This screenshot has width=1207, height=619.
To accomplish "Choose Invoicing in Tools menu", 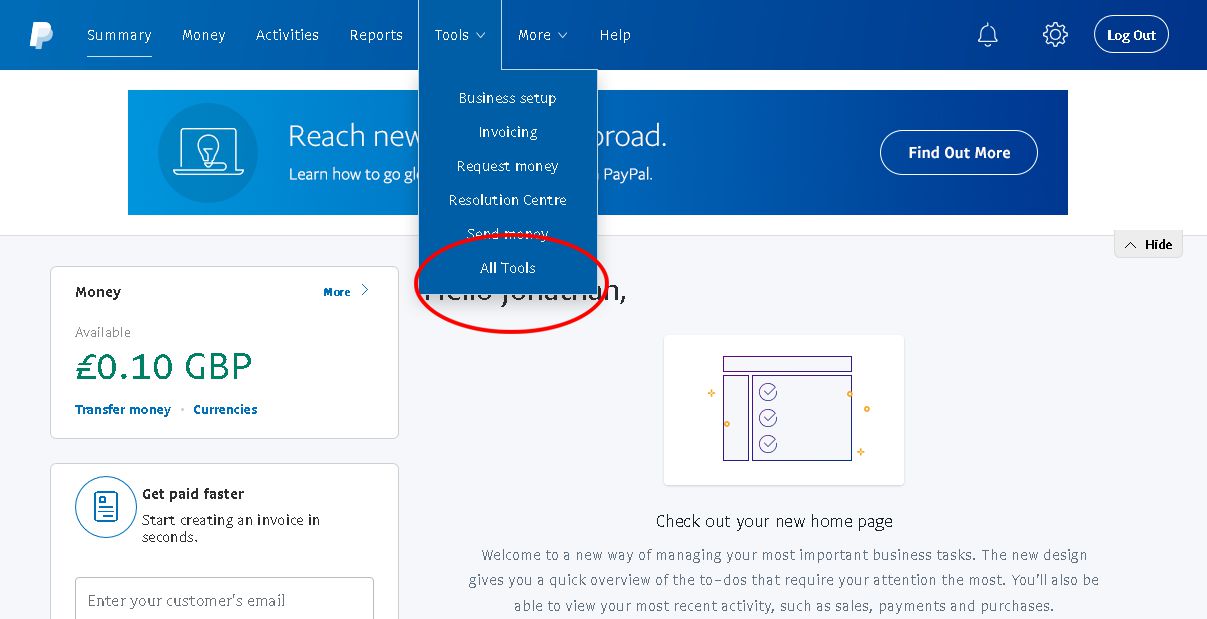I will click(508, 132).
